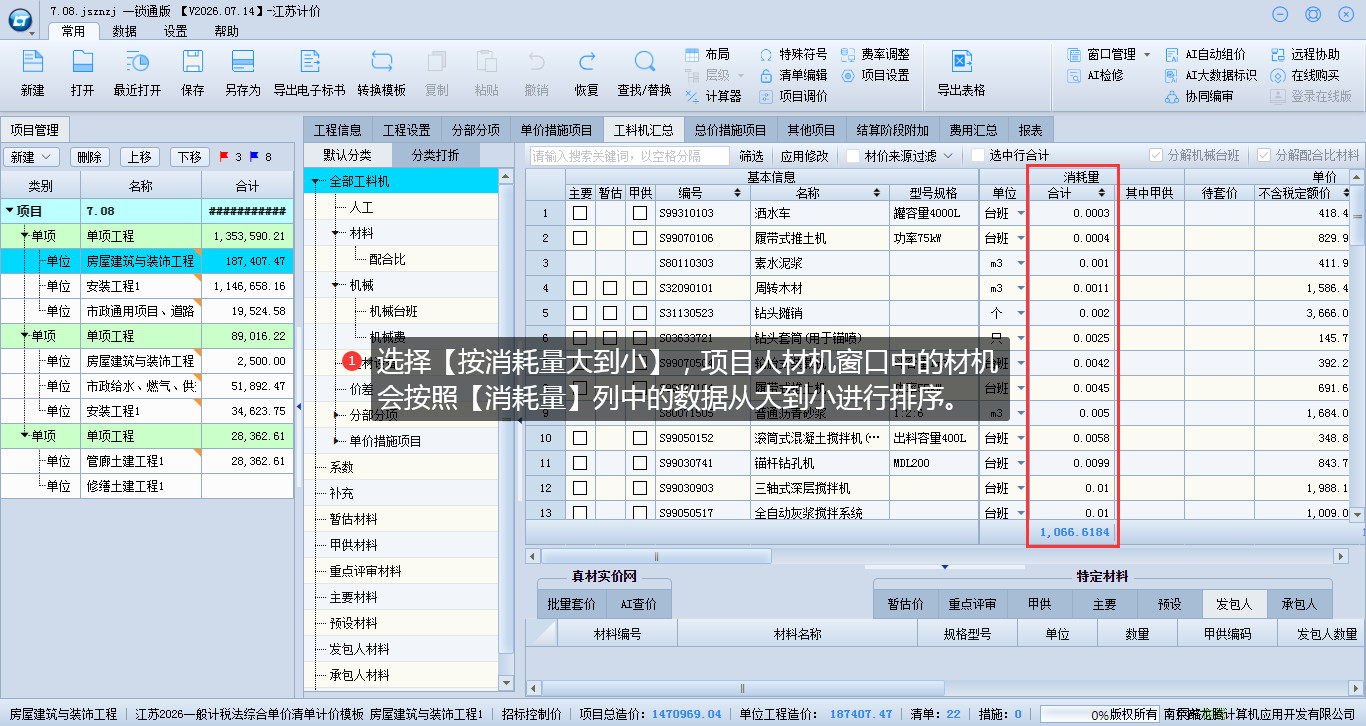Toggle 甲供 checkbox for 三轴式深层搅拌机 row

click(x=640, y=488)
